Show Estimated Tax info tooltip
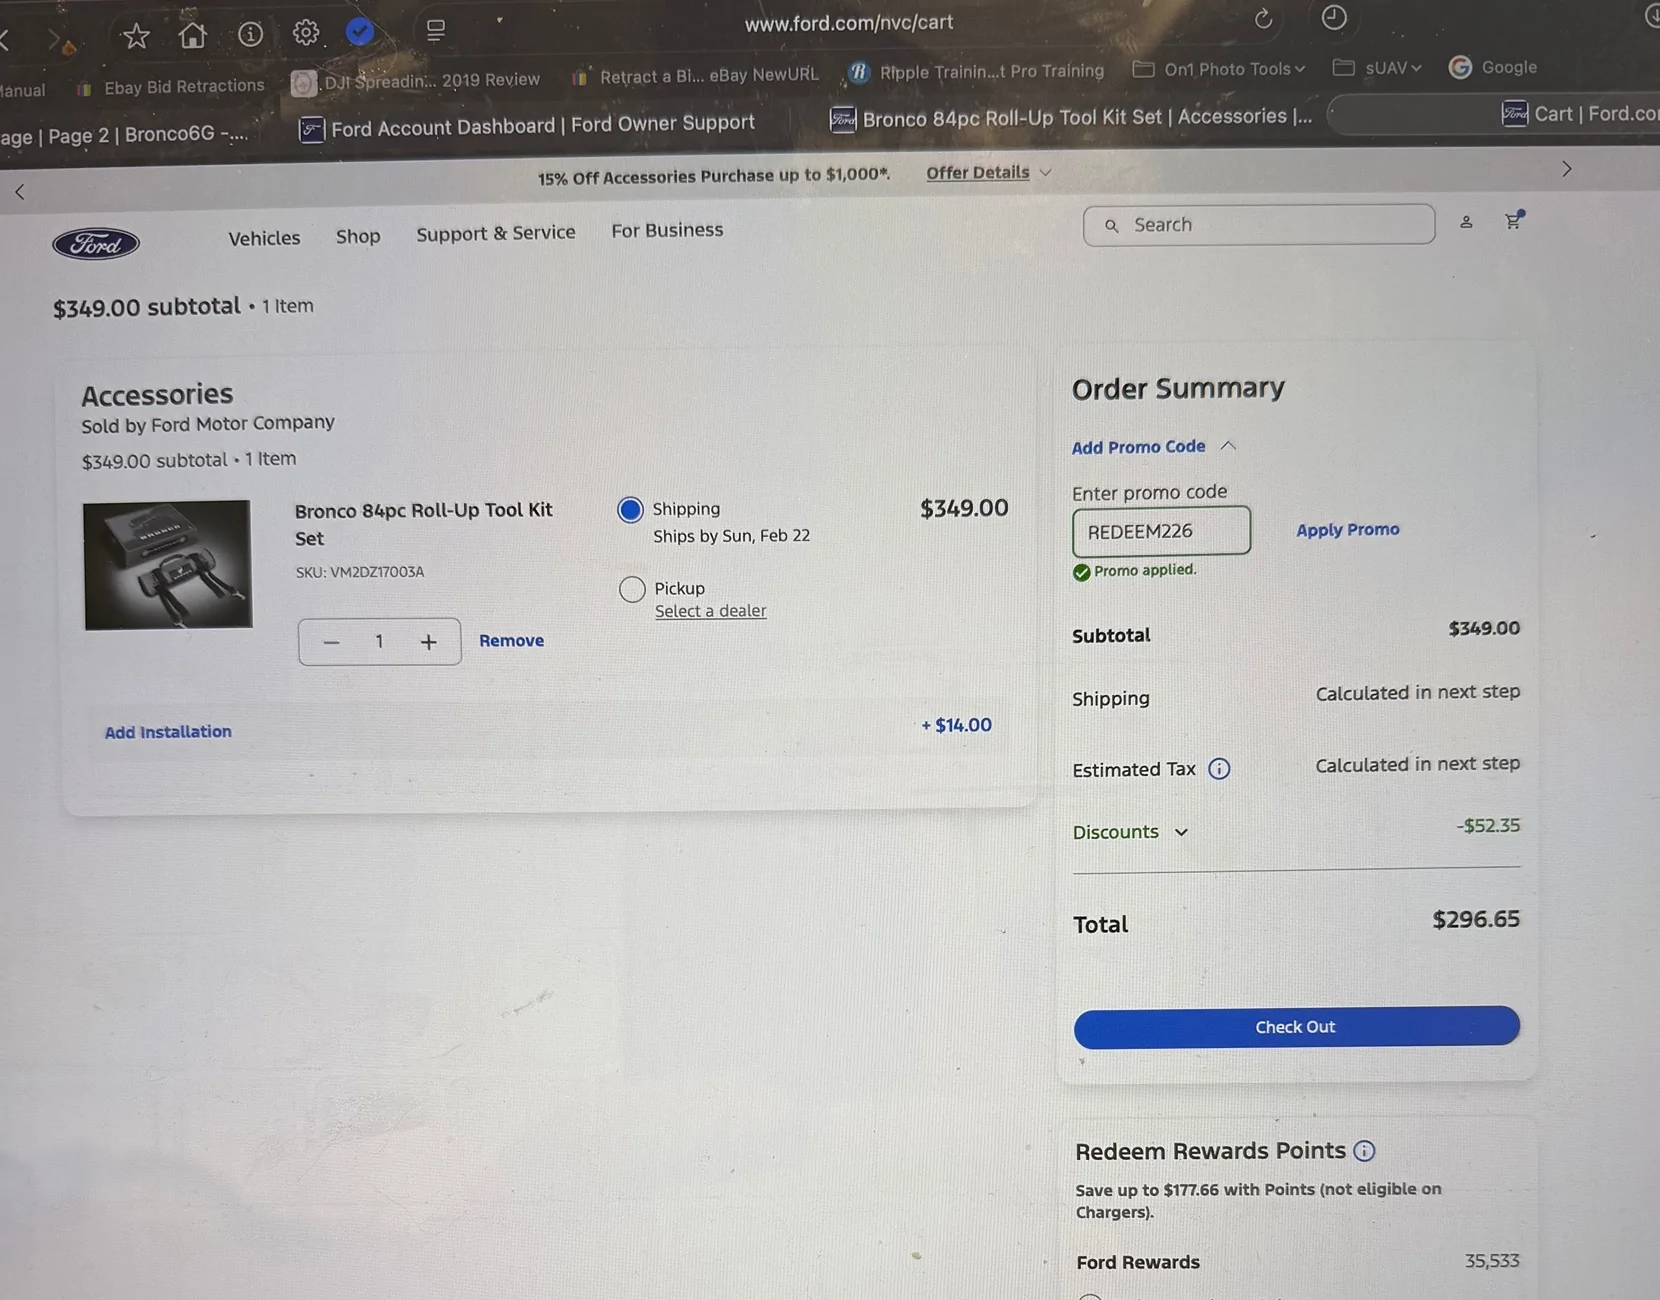The image size is (1660, 1300). 1219,769
